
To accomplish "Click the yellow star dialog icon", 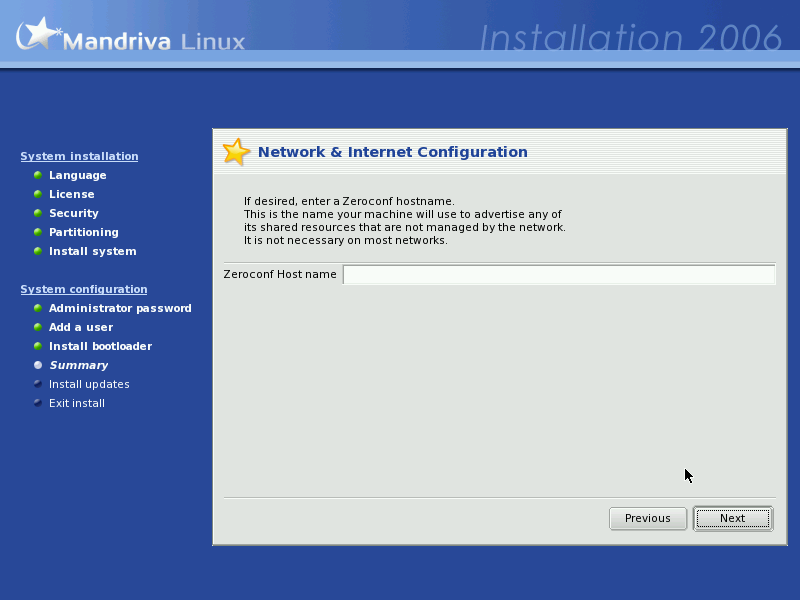I will 236,152.
